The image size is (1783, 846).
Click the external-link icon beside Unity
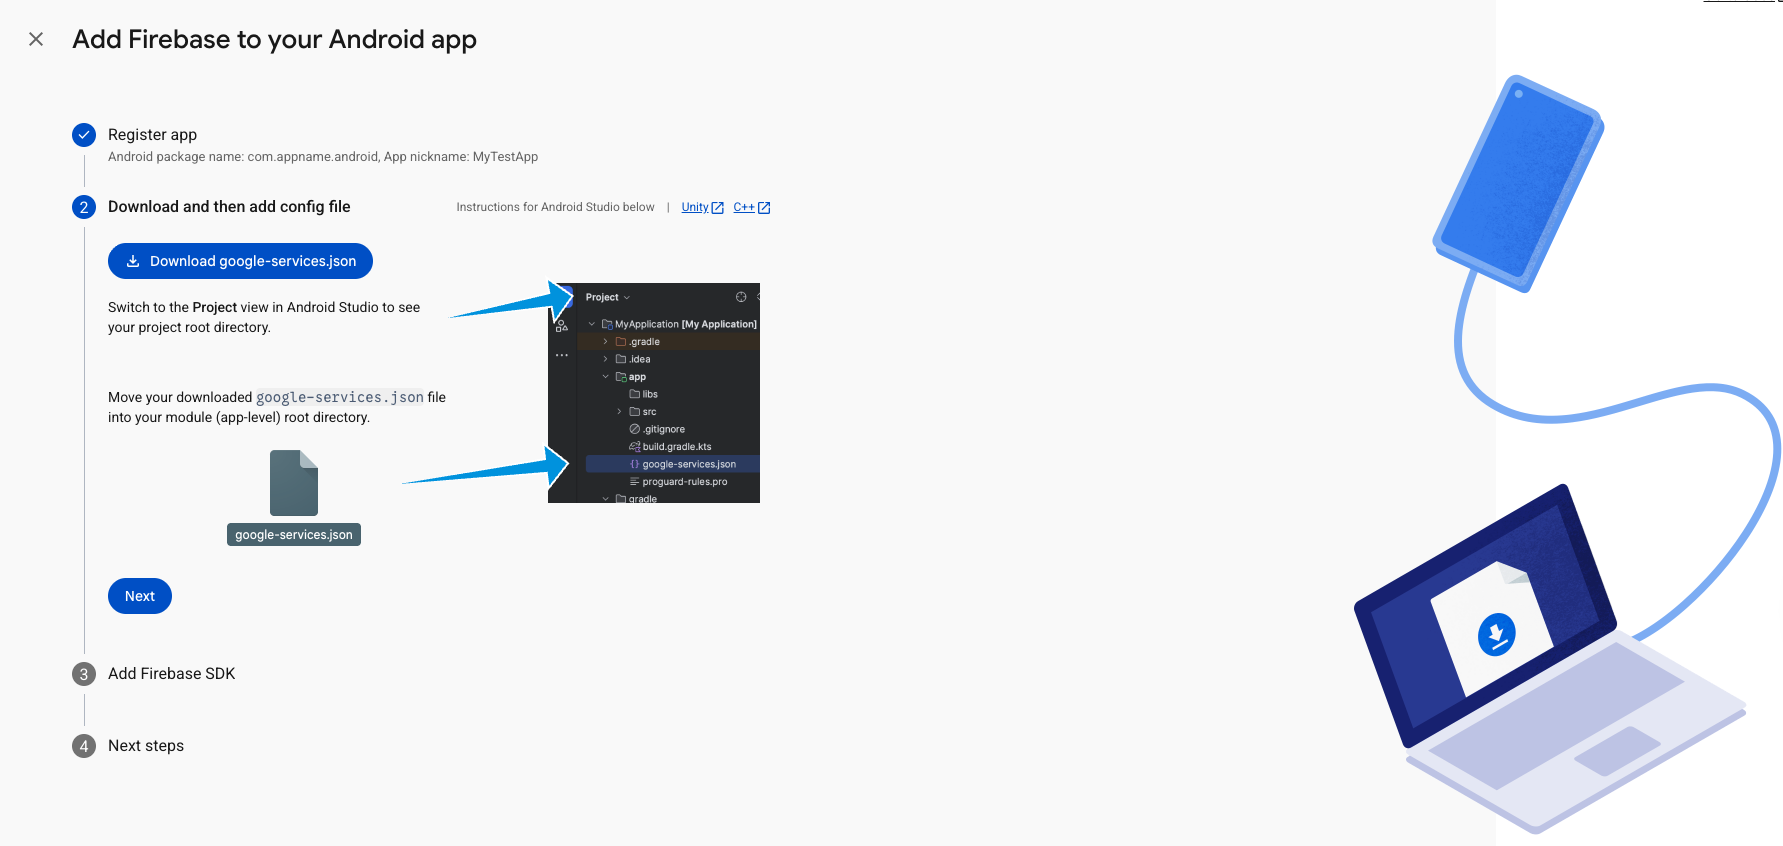coord(717,208)
